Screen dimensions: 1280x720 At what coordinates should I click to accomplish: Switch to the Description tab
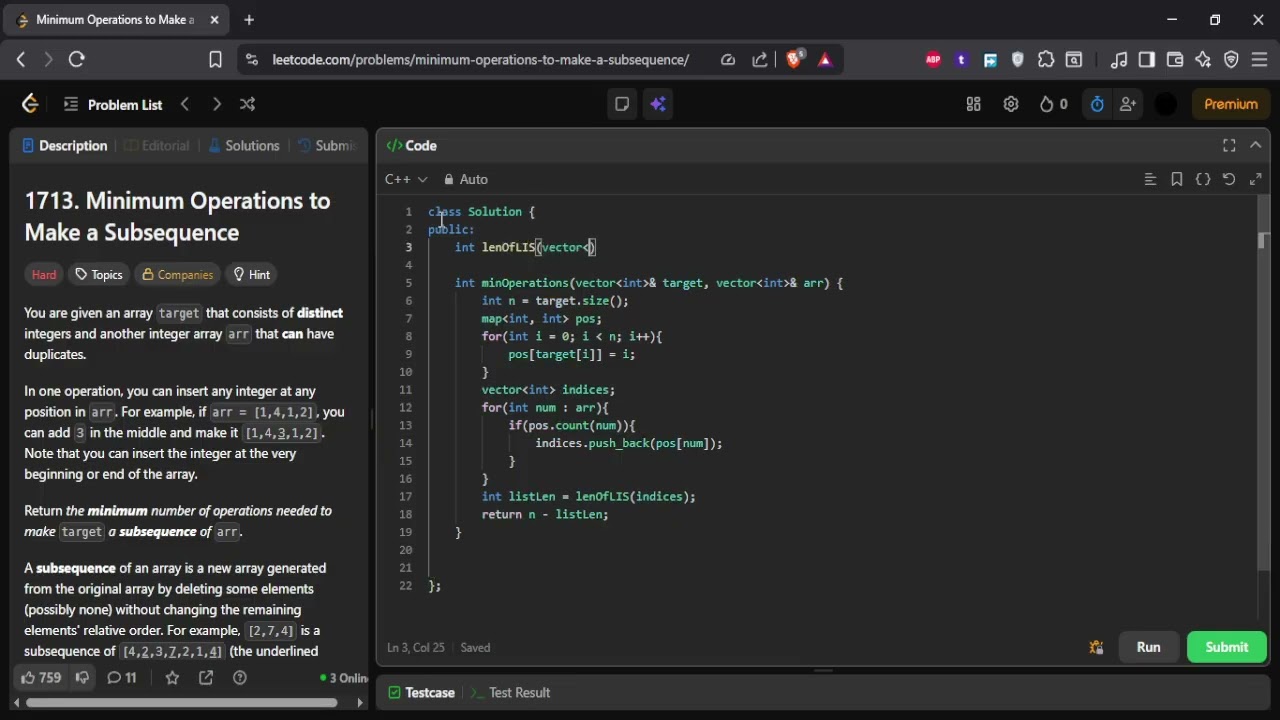tap(65, 146)
